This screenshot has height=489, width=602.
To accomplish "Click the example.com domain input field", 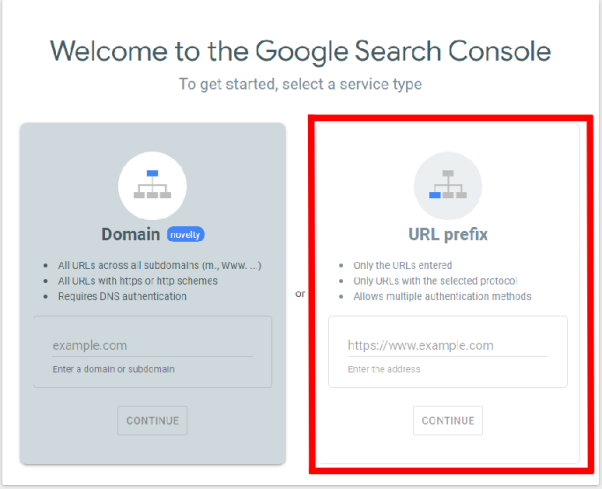I will (152, 345).
